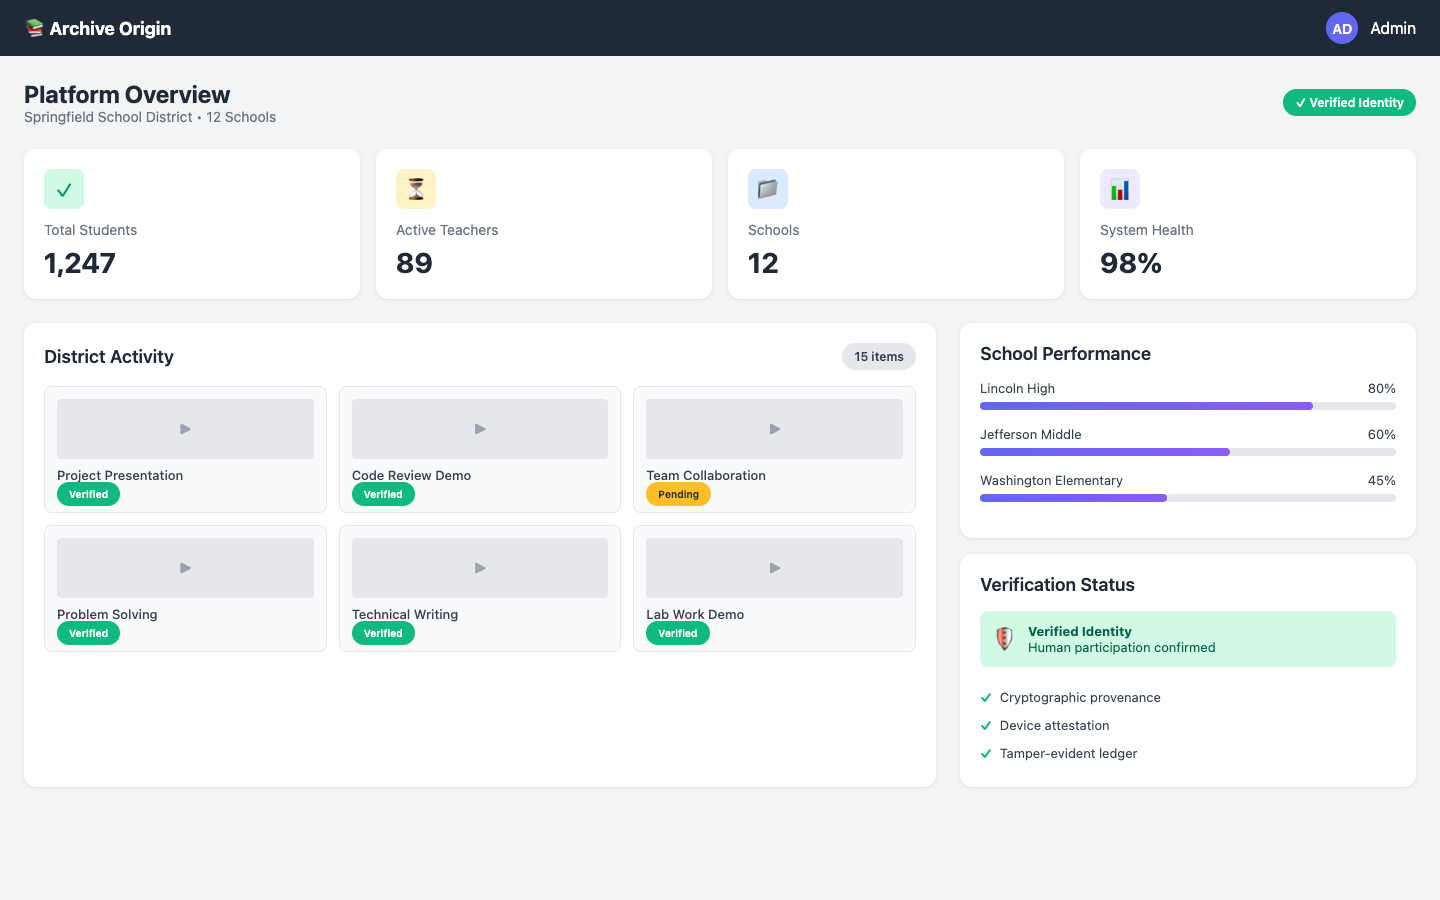
Task: Click the shield icon in Verification Status panel
Action: click(1004, 638)
